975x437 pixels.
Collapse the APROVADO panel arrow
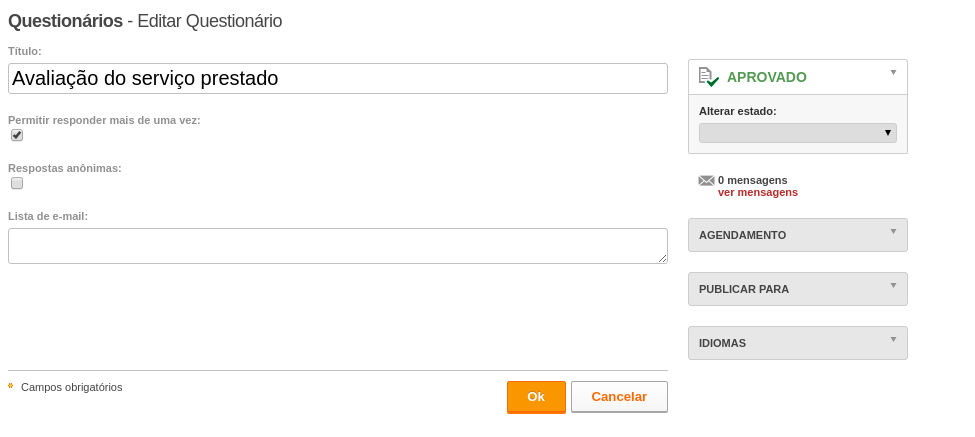pos(894,73)
